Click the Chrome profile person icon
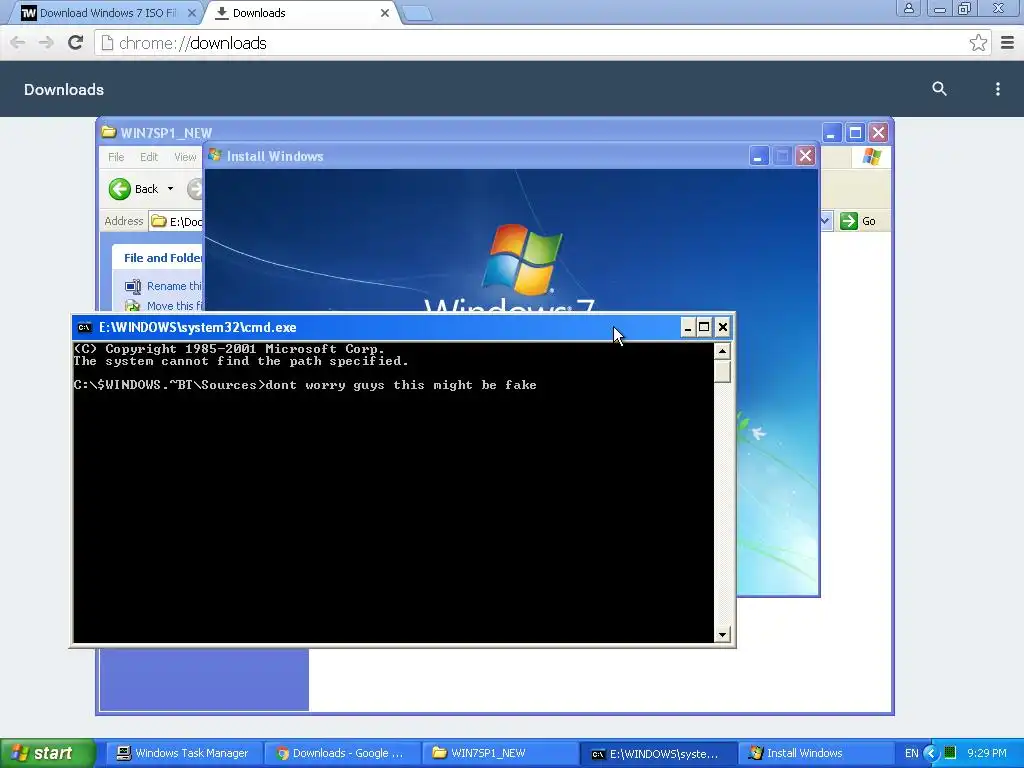Image resolution: width=1024 pixels, height=768 pixels. (908, 8)
